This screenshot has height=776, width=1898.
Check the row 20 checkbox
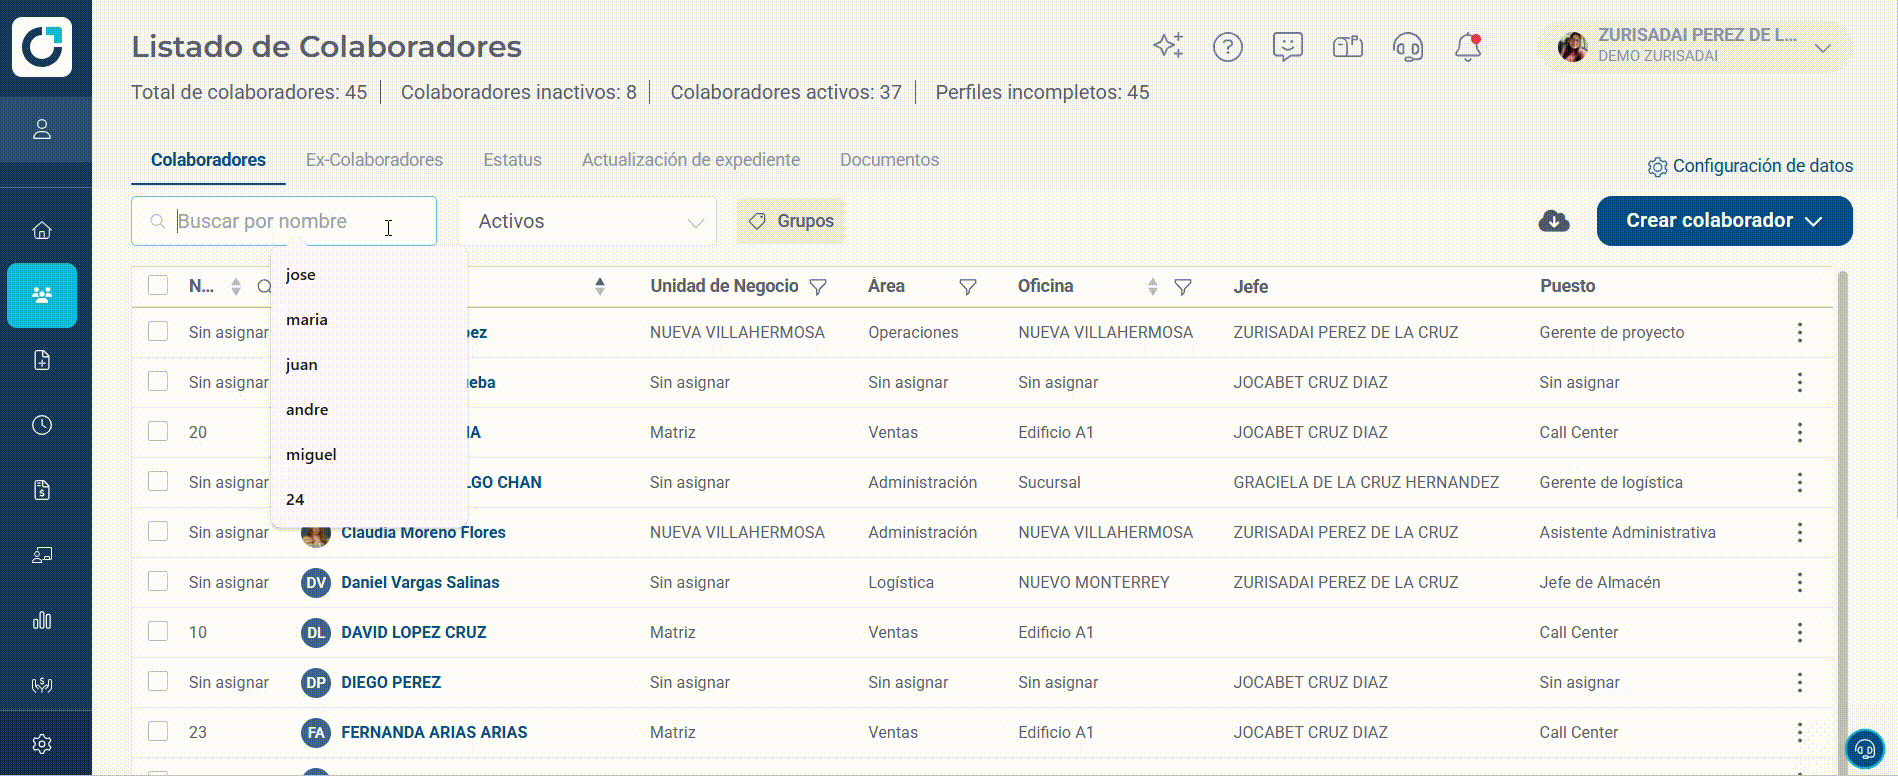158,431
